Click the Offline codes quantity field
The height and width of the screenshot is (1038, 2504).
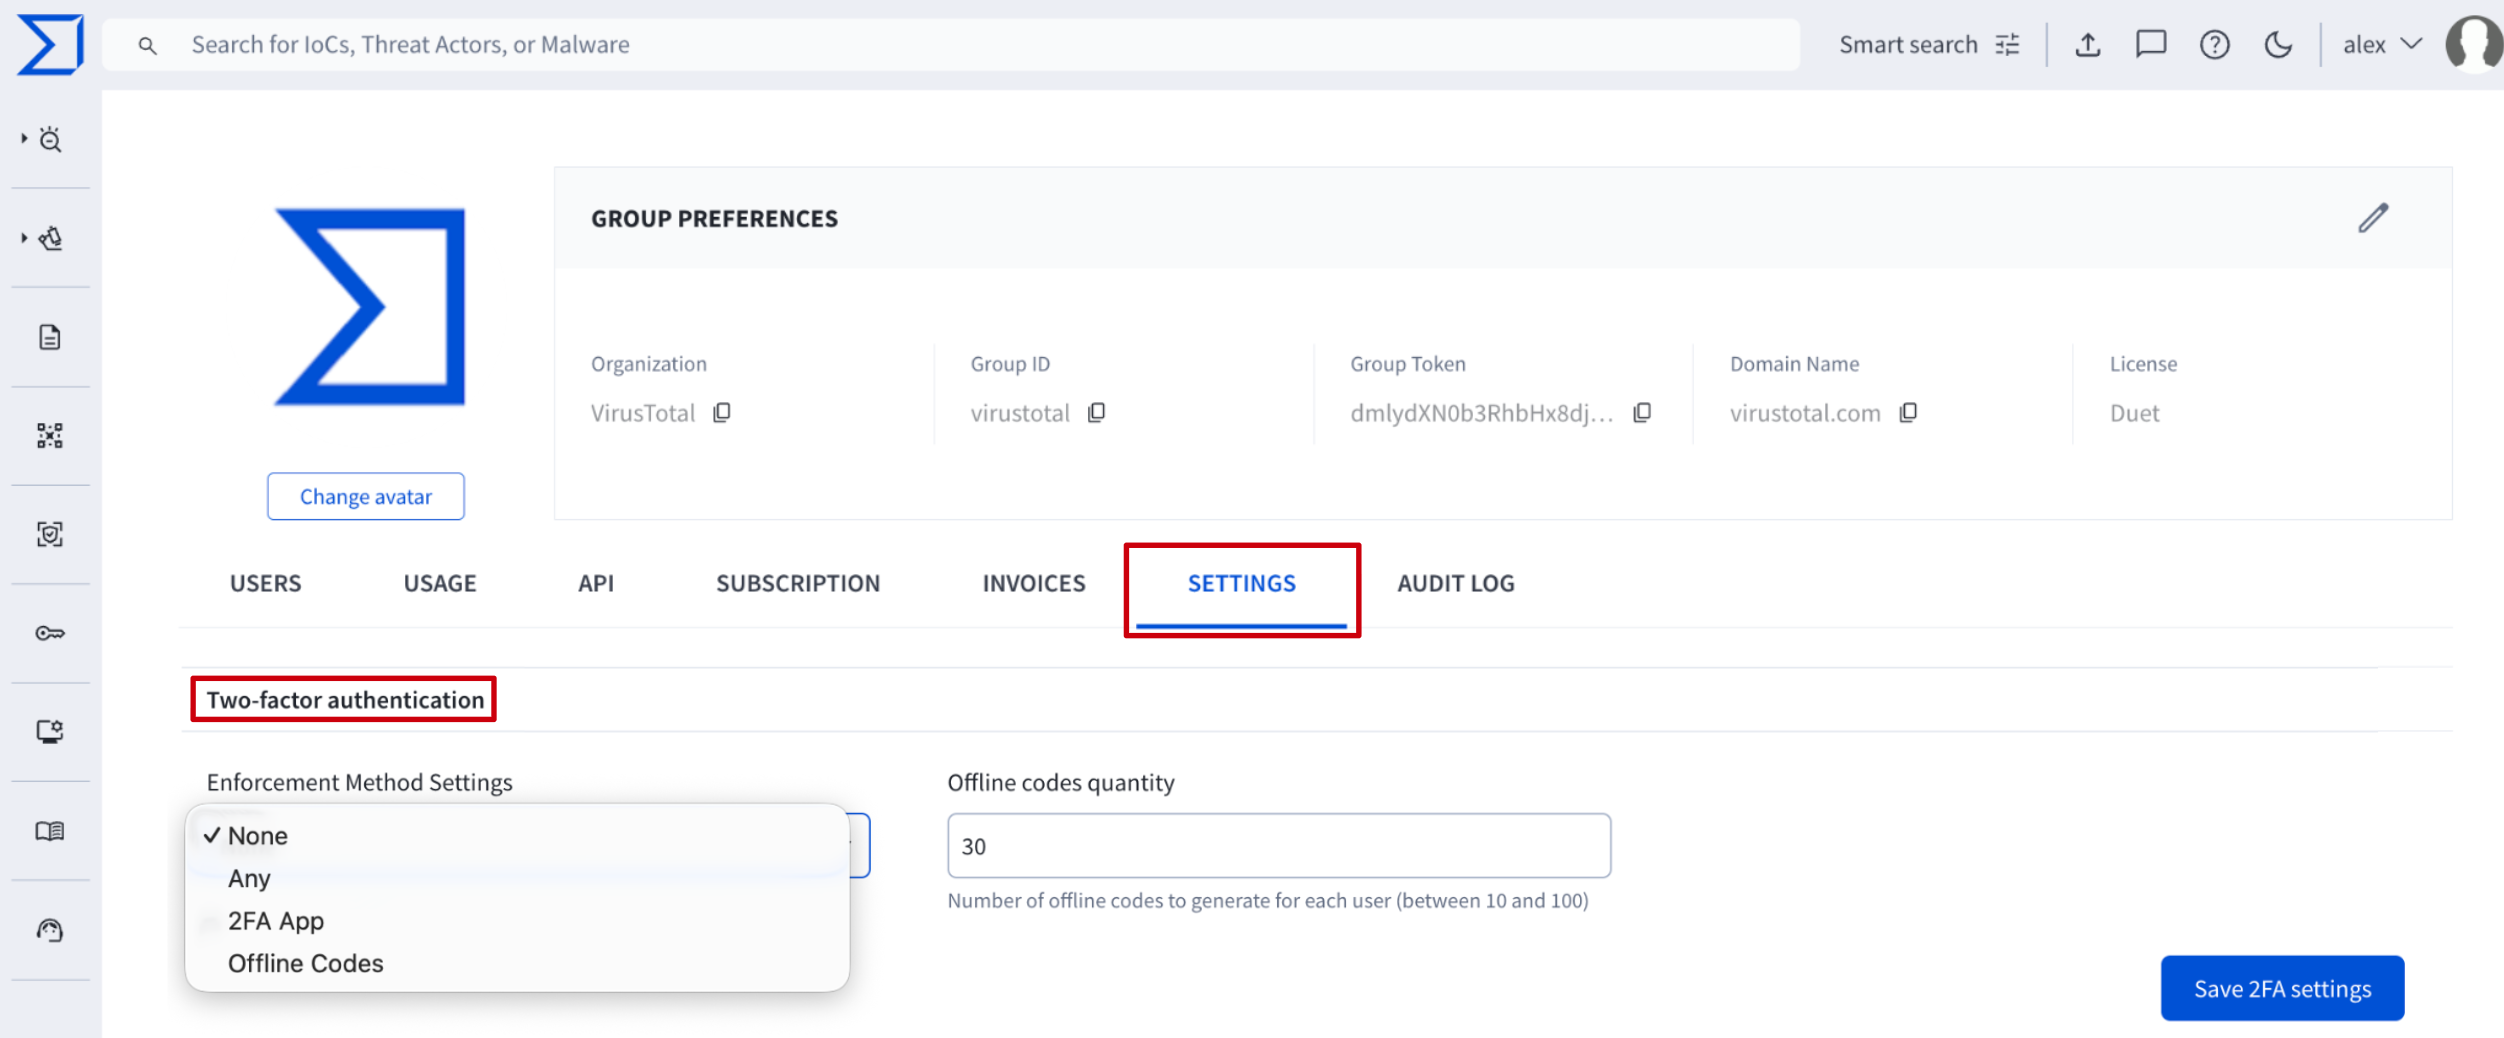[1279, 847]
